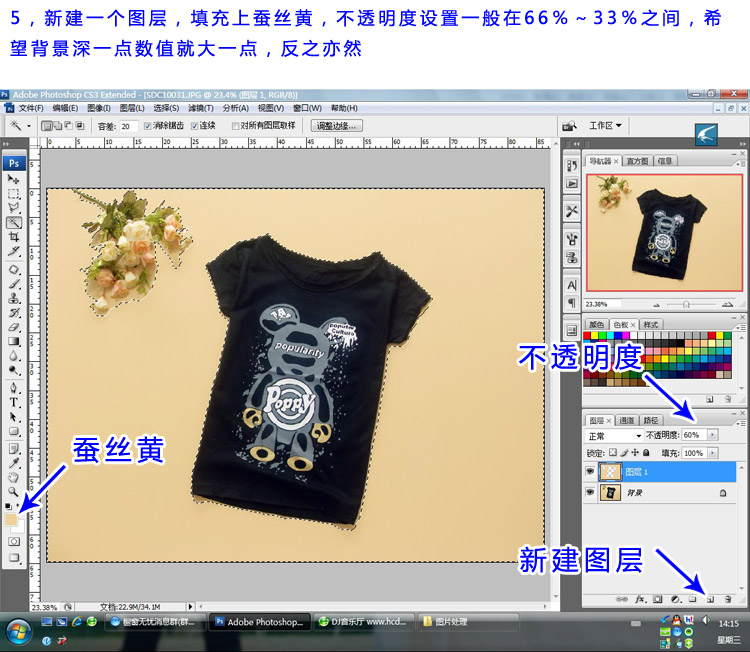
Task: Select the Path Selection tool
Action: pos(13,417)
